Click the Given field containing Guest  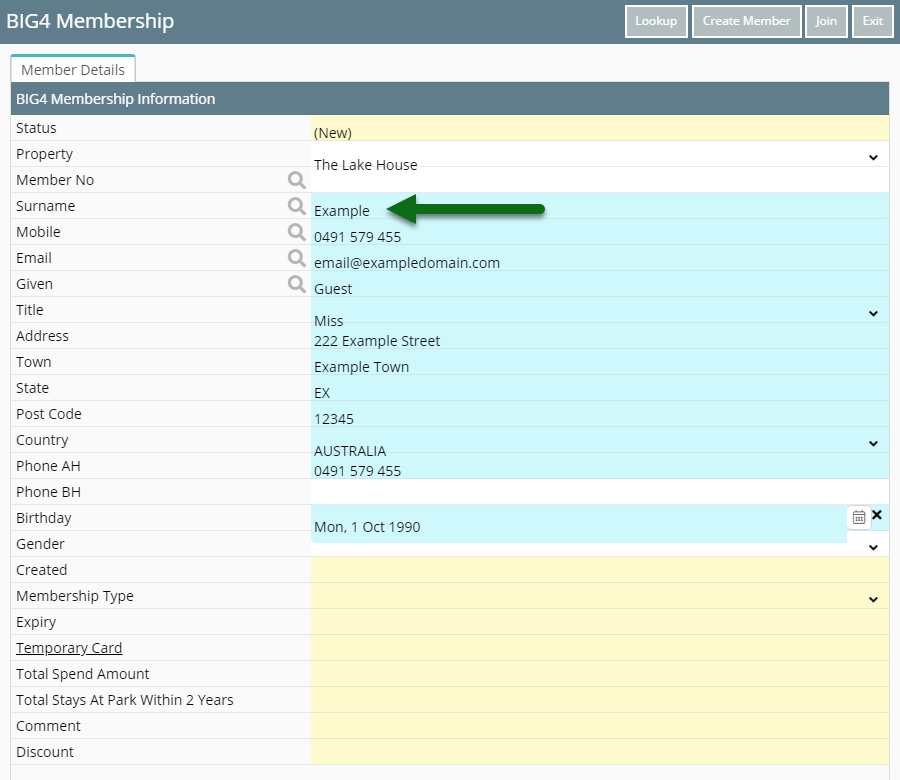(600, 284)
